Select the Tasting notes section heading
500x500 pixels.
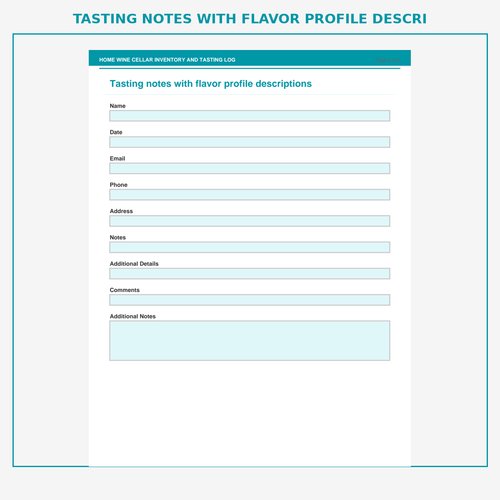(x=211, y=84)
